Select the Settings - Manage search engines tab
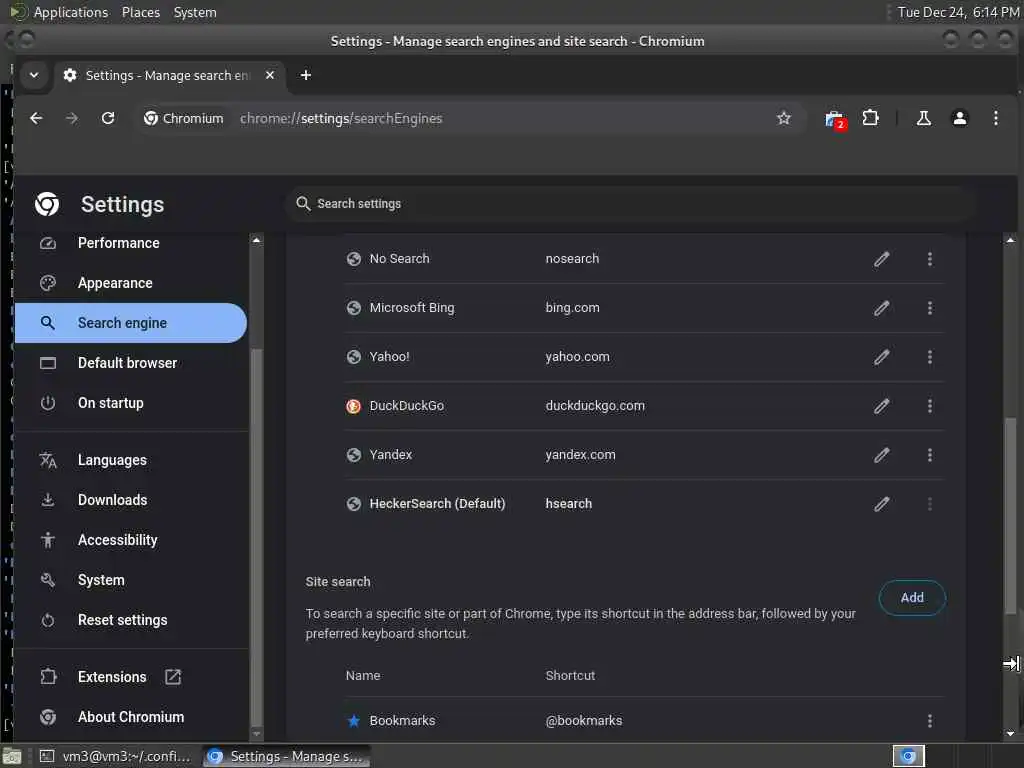This screenshot has height=768, width=1024. click(x=167, y=75)
